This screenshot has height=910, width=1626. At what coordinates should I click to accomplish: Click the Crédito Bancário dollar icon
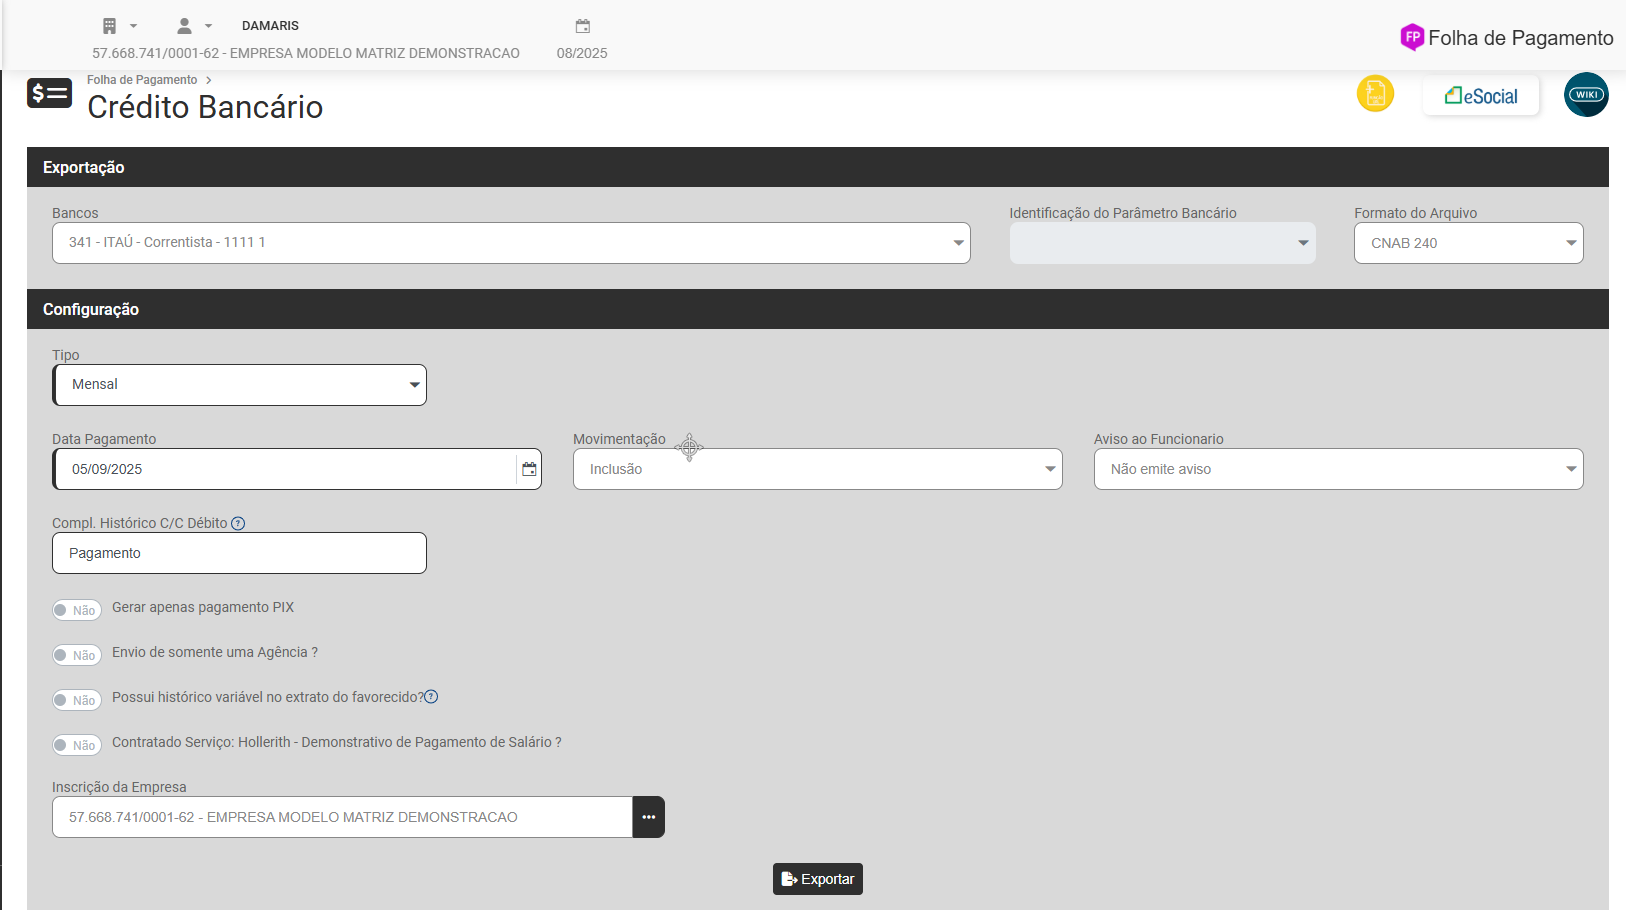click(x=49, y=93)
